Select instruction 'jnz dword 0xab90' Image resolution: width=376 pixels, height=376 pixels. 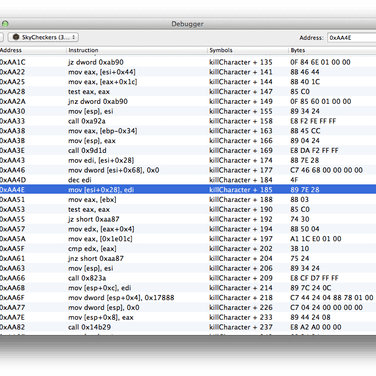click(98, 101)
